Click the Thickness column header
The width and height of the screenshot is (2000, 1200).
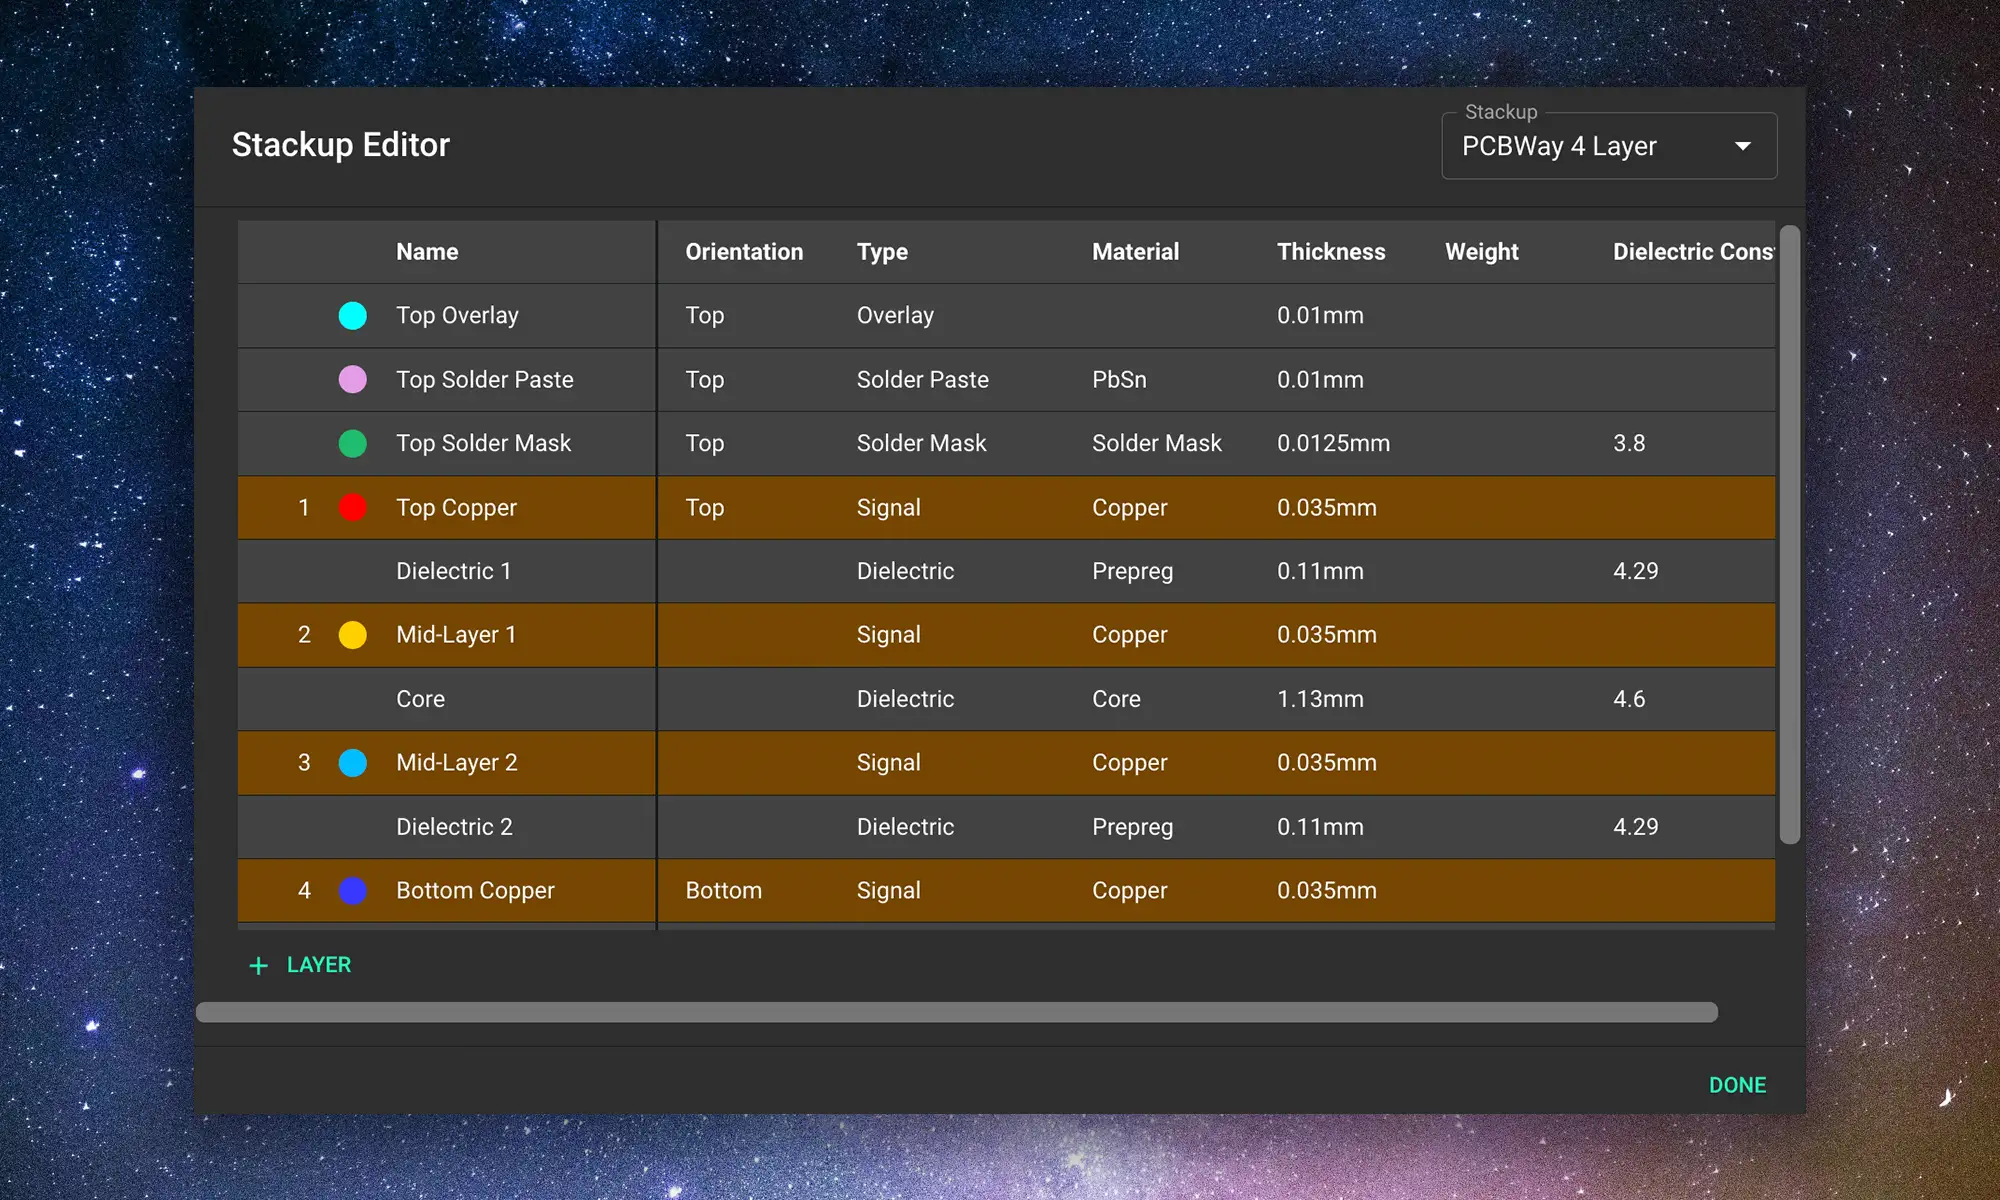[1331, 251]
